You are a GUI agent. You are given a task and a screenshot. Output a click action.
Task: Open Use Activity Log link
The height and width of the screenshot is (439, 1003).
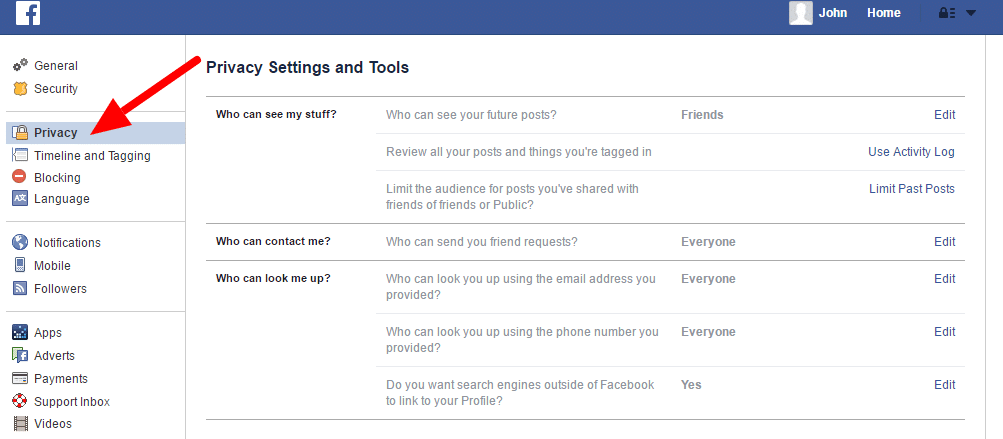tap(911, 152)
